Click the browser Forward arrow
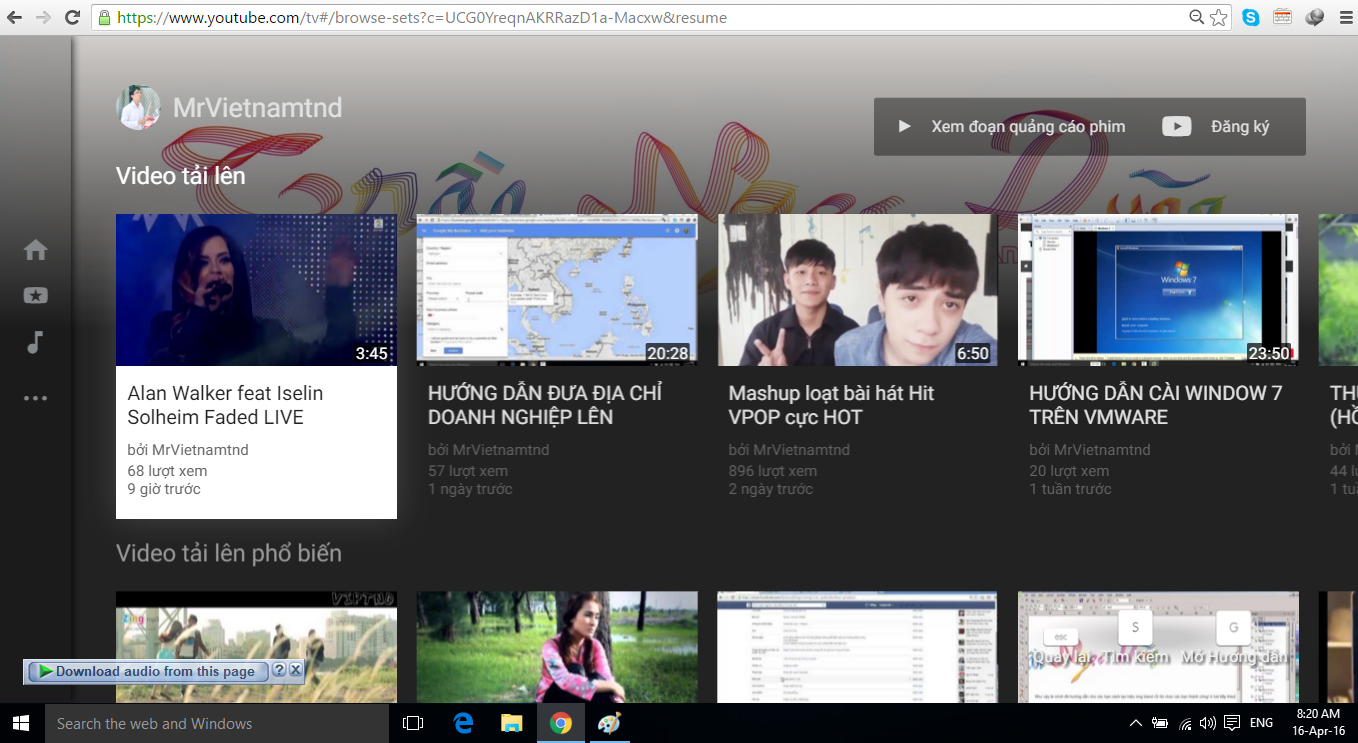 point(43,17)
